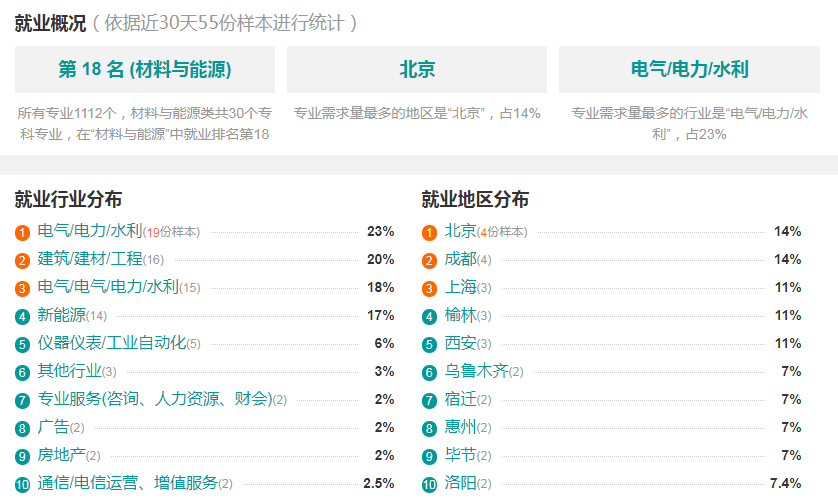
Task: Click the teal rank 9 badge beside 房地产
Action: click(x=22, y=457)
